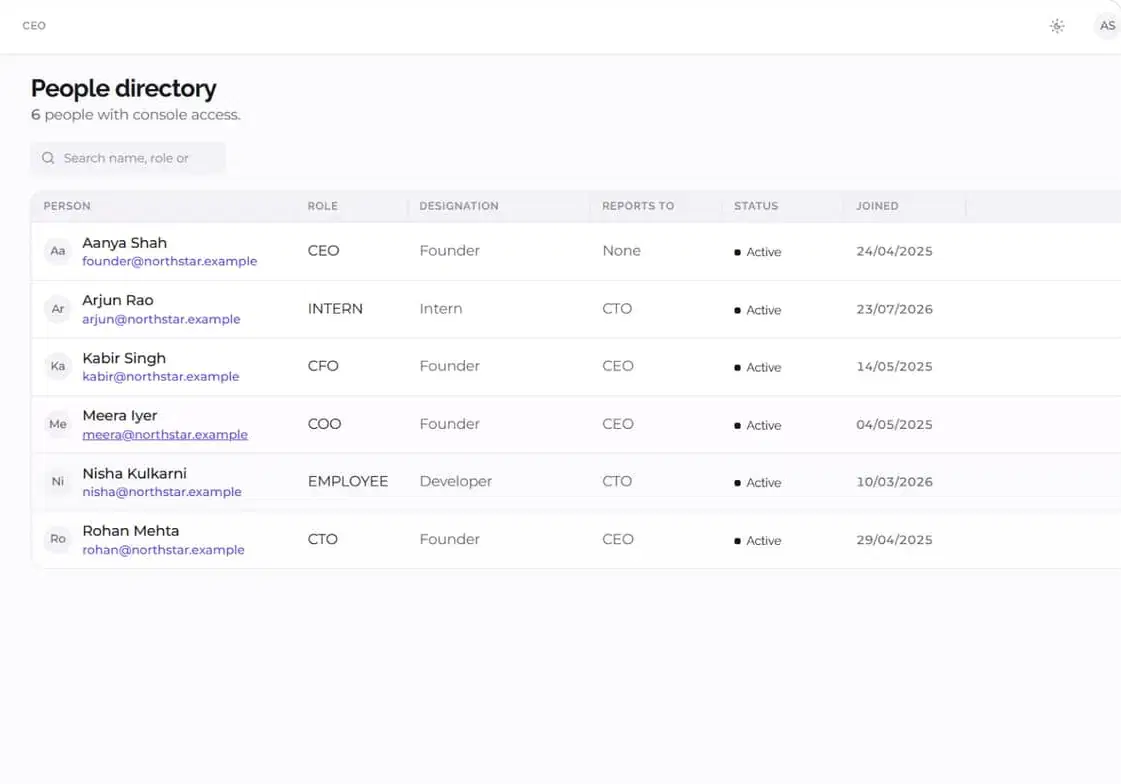The image size is (1121, 784).
Task: Click joined date 04/05/2025
Action: [894, 425]
